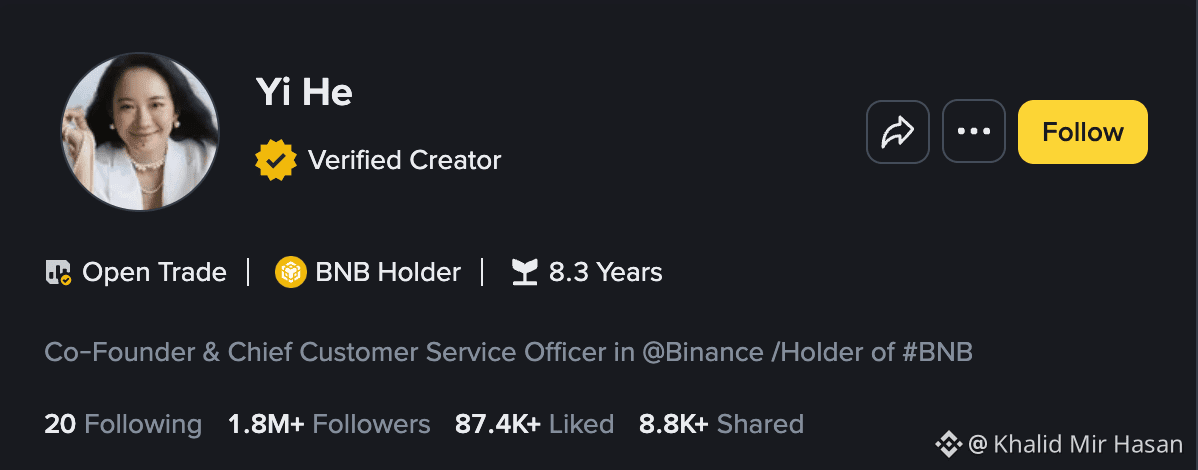Click the 8.8K+ Shared stat
The image size is (1198, 470).
[x=721, y=423]
